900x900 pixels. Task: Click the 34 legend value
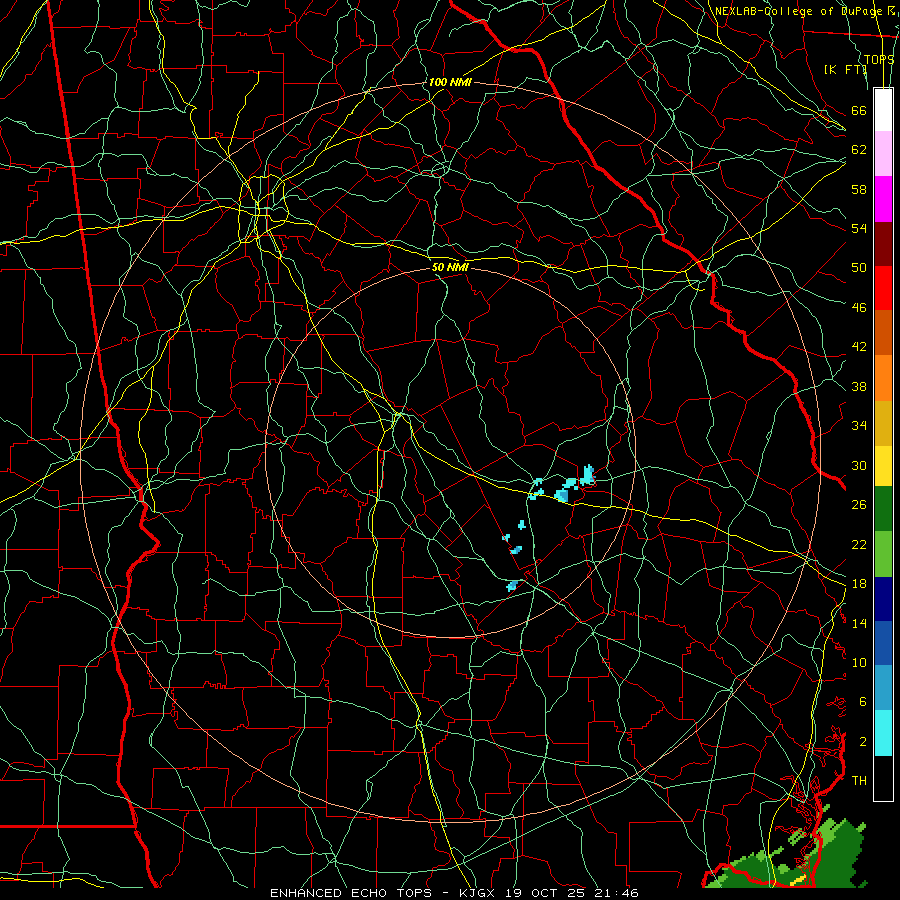click(x=859, y=426)
